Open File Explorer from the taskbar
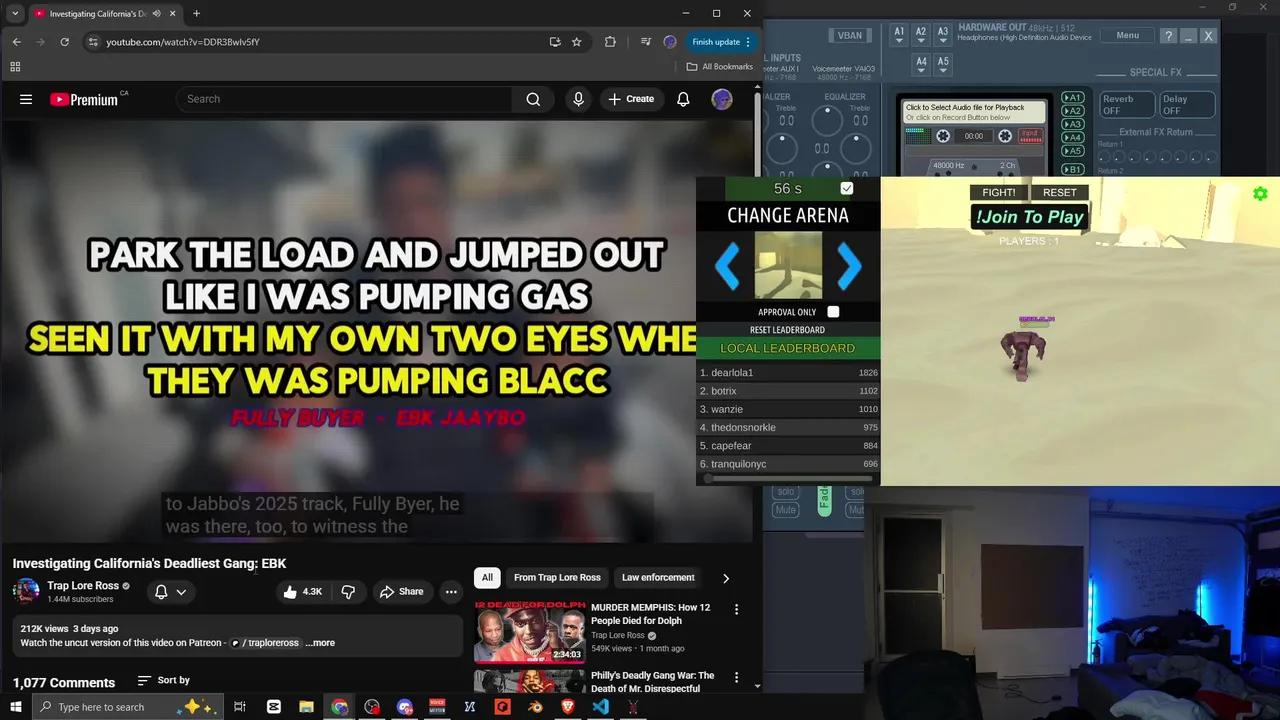 coord(307,707)
